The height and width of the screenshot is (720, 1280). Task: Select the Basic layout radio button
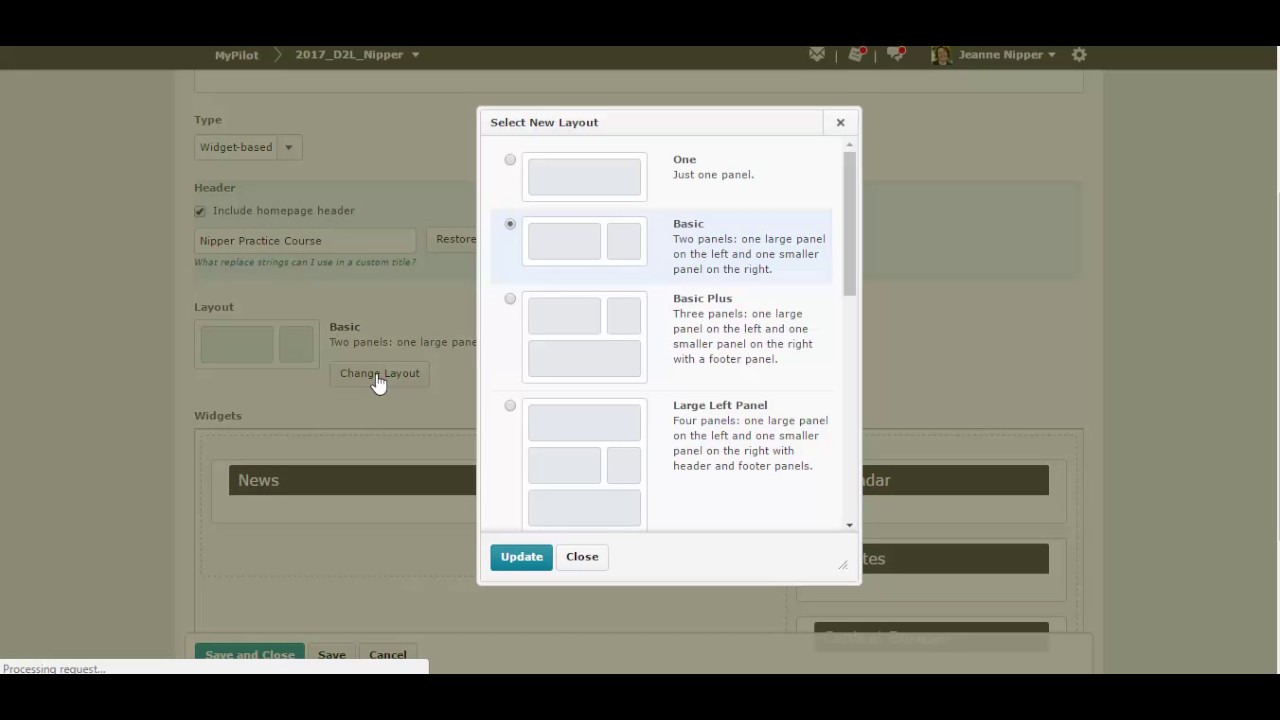click(510, 224)
